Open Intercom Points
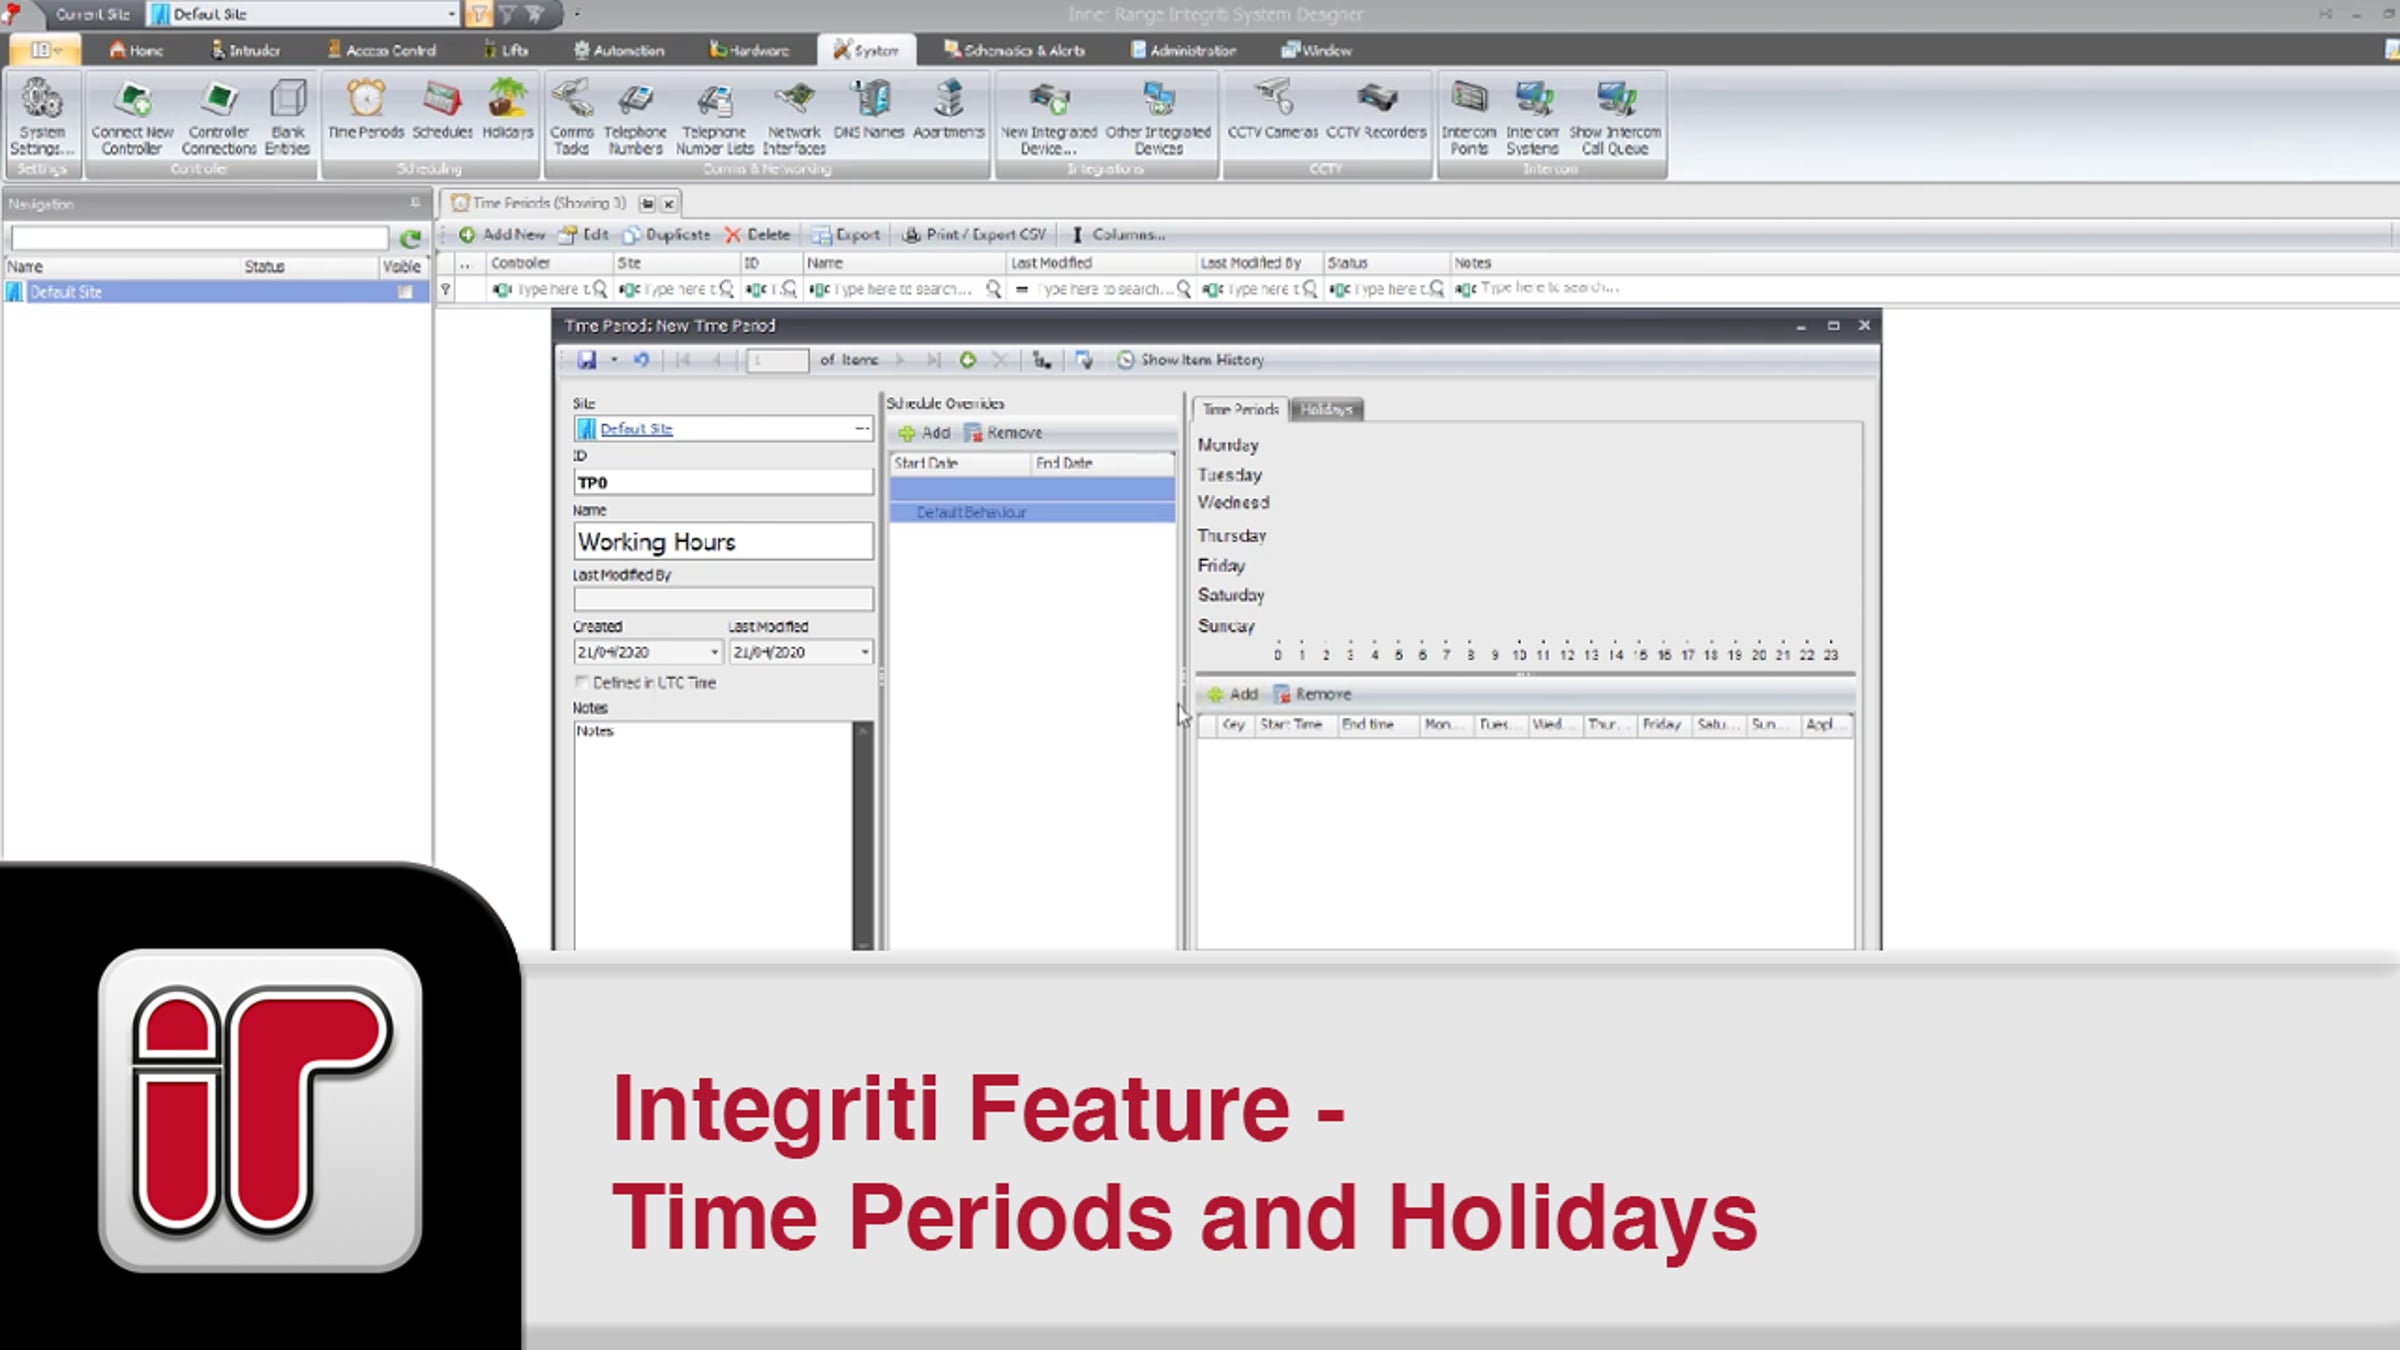Viewport: 2400px width, 1350px height. point(1469,117)
